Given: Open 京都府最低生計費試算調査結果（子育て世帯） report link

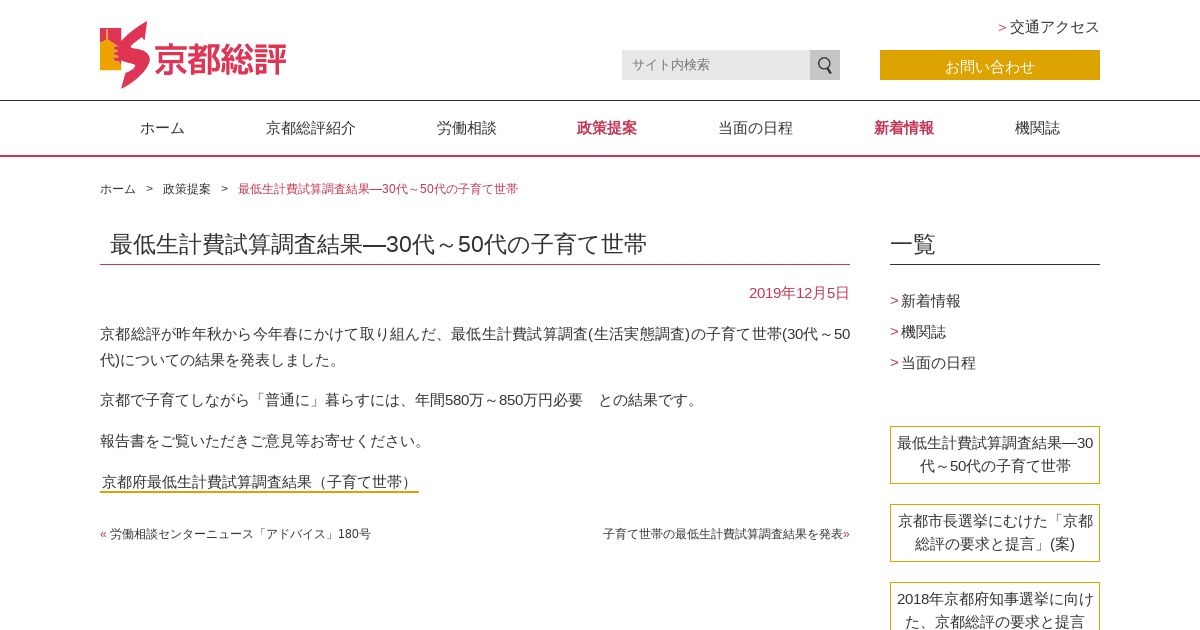Looking at the screenshot, I should click(259, 482).
